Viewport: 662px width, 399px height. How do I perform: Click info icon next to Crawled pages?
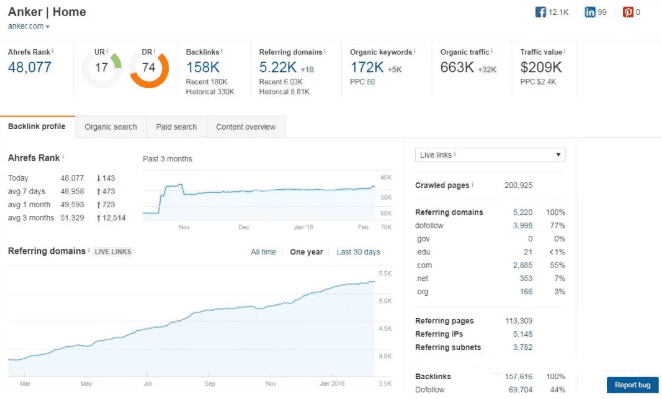click(472, 185)
